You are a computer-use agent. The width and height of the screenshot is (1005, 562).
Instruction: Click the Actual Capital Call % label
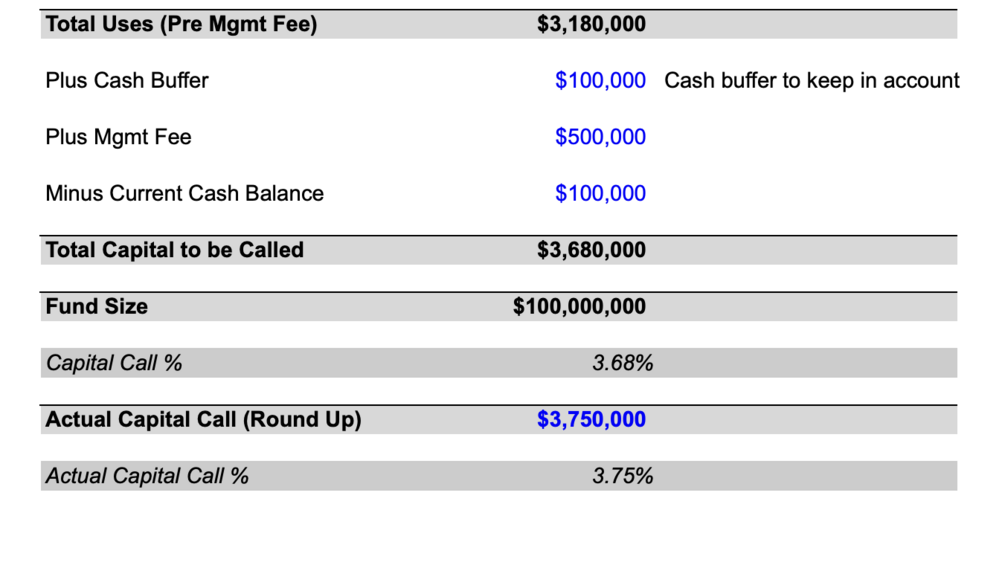coord(147,476)
